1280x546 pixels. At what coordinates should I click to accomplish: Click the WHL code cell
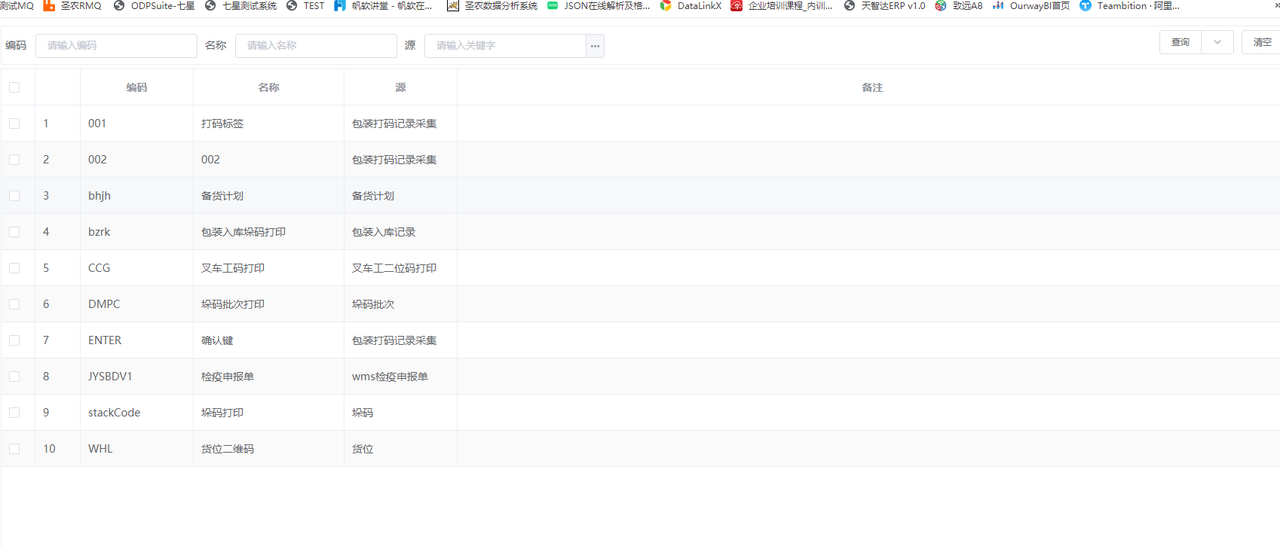[137, 449]
